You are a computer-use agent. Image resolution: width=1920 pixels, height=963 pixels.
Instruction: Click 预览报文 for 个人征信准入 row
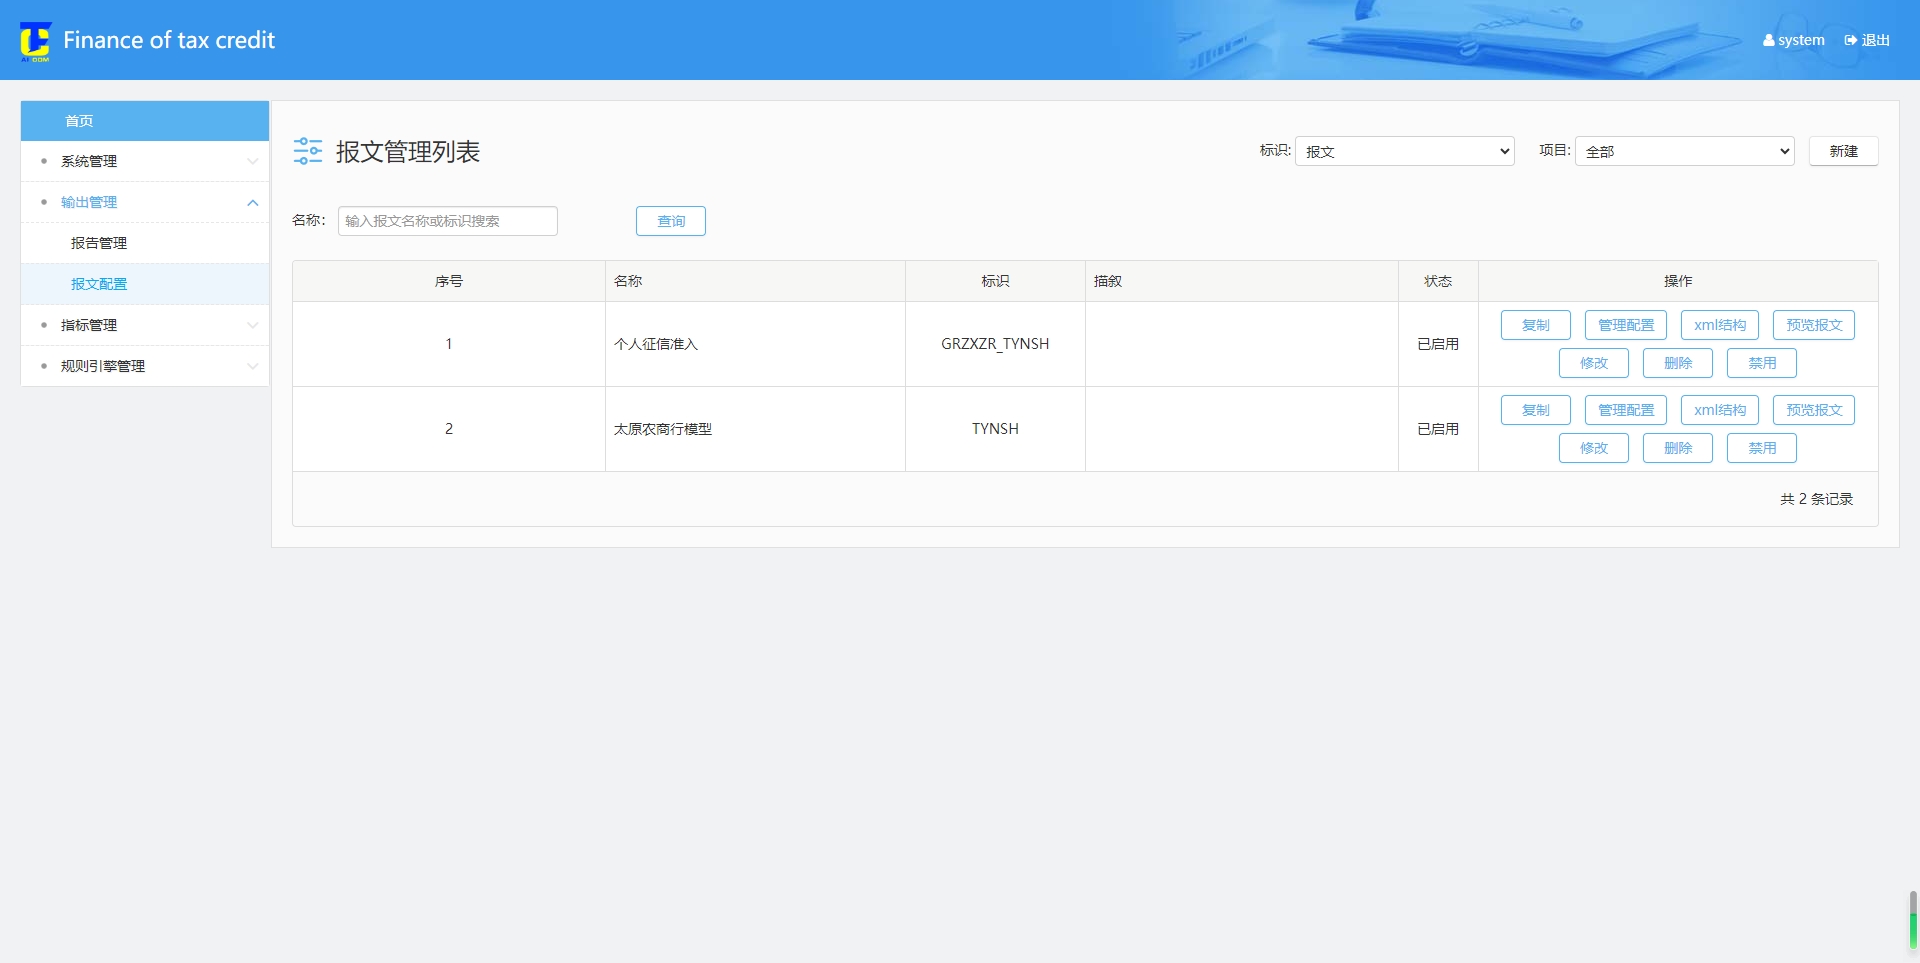pyautogui.click(x=1814, y=325)
